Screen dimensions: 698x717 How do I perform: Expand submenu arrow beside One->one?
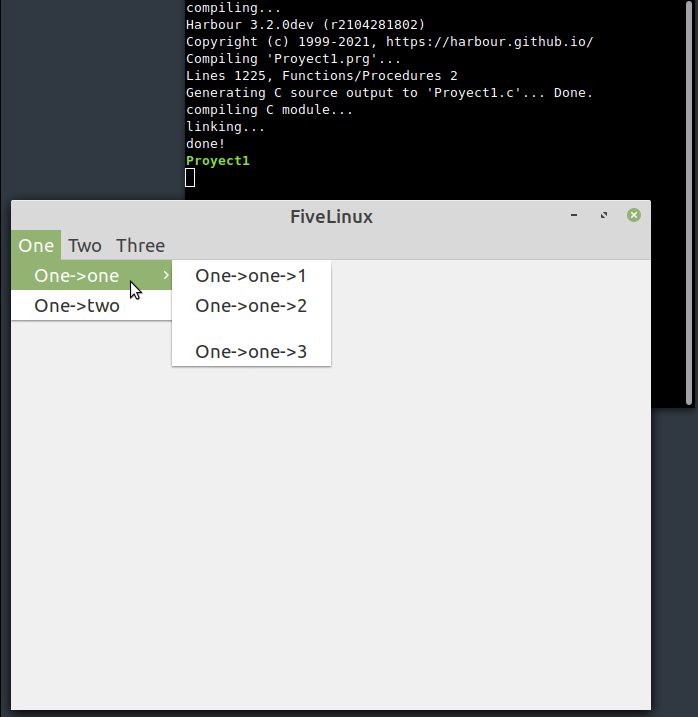click(x=166, y=275)
